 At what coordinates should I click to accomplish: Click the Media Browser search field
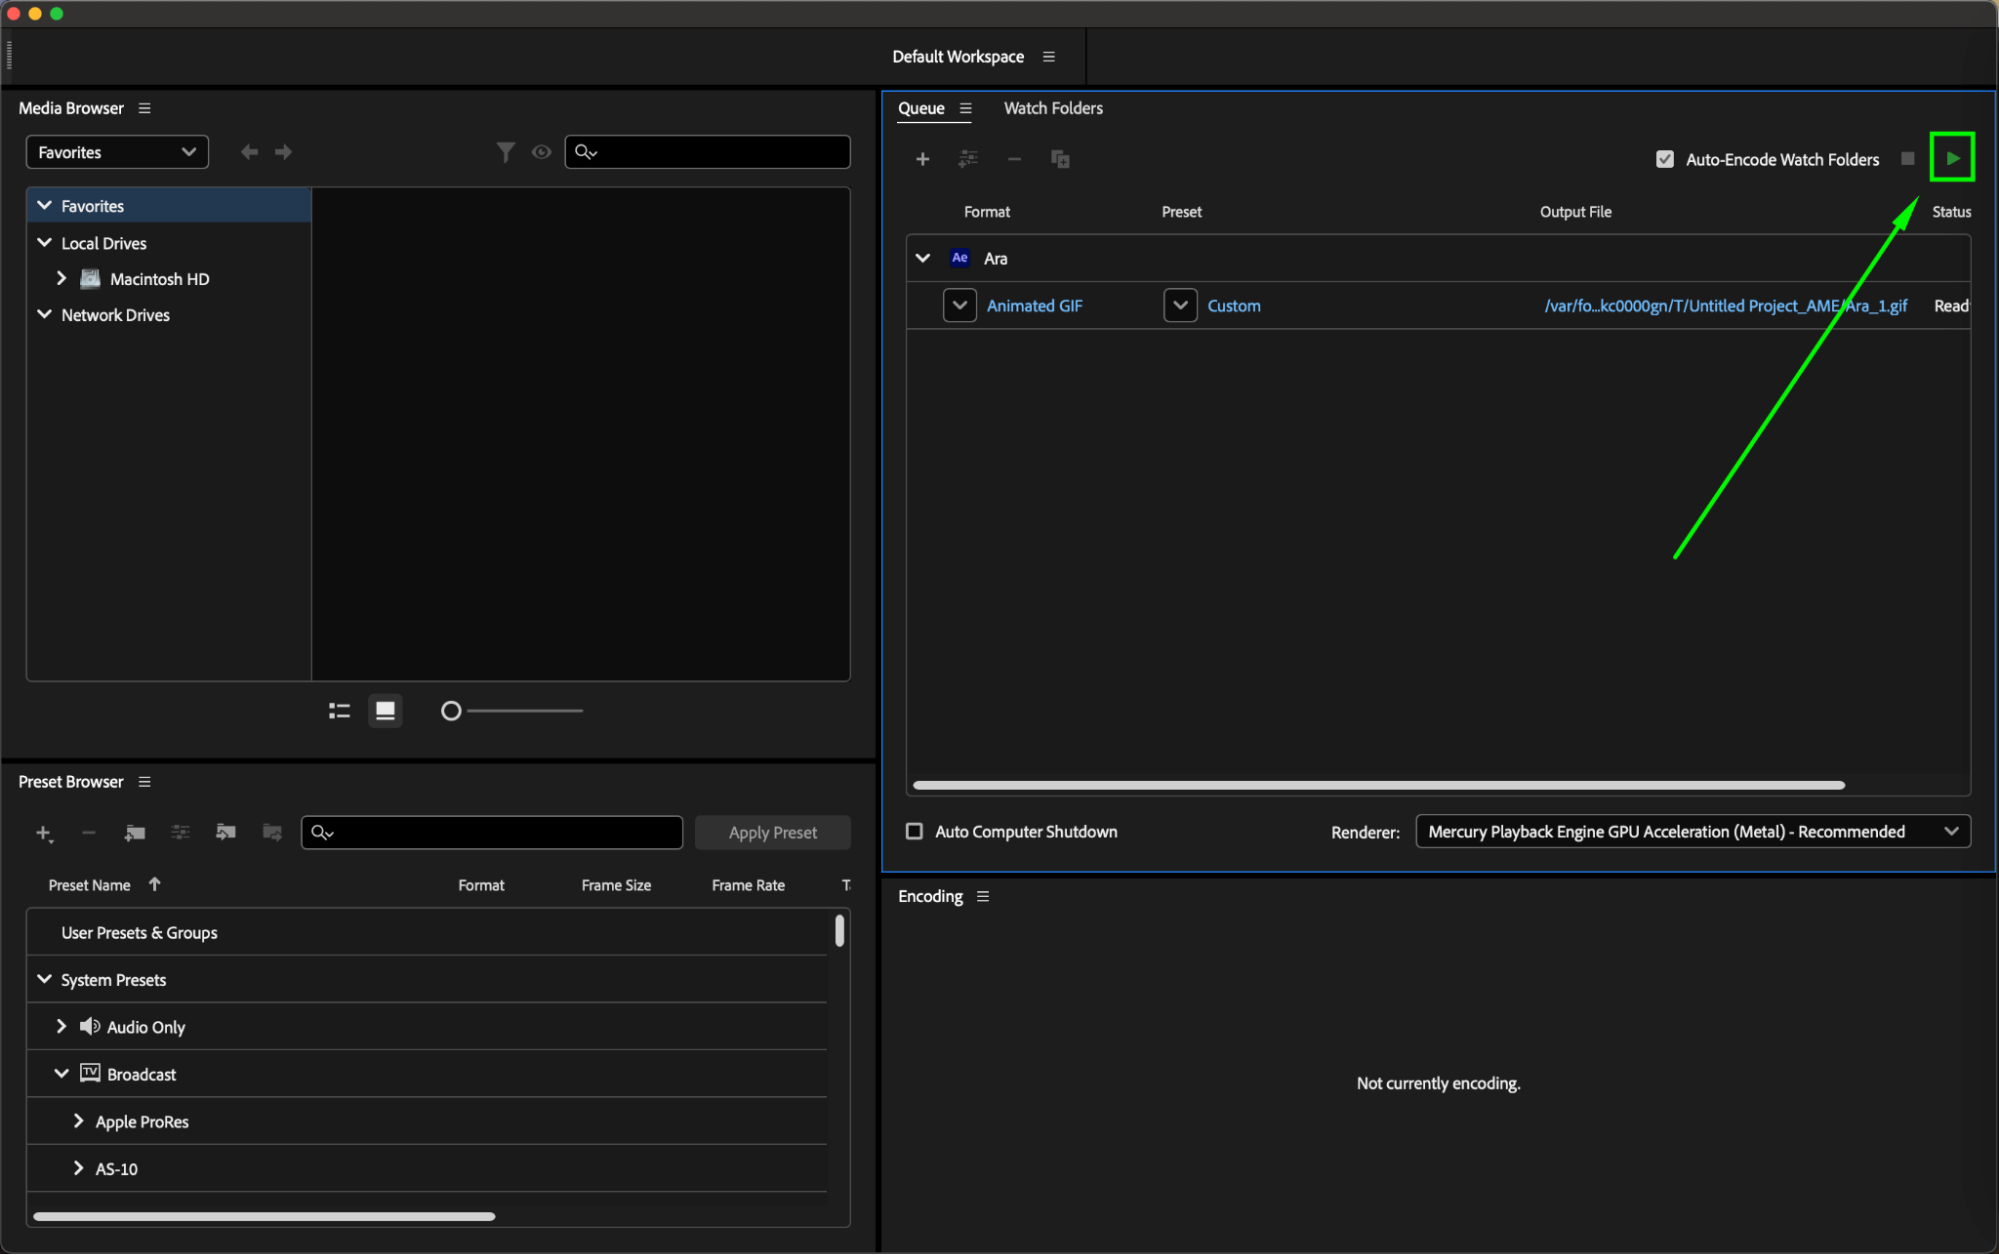click(708, 152)
